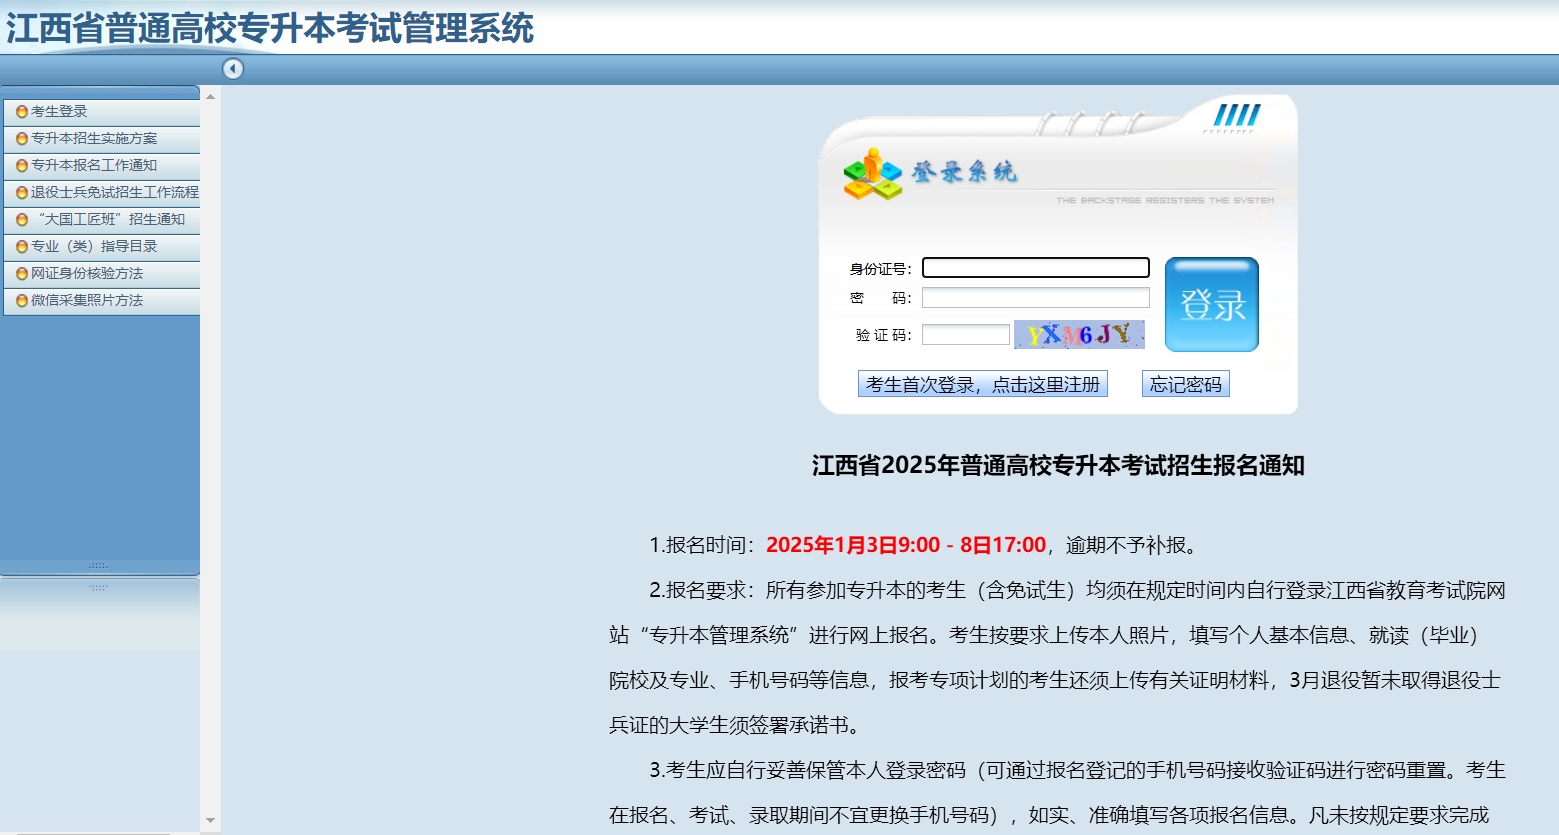This screenshot has width=1559, height=835.
Task: Open the 网证身份核验方法 menu item
Action: click(x=87, y=274)
